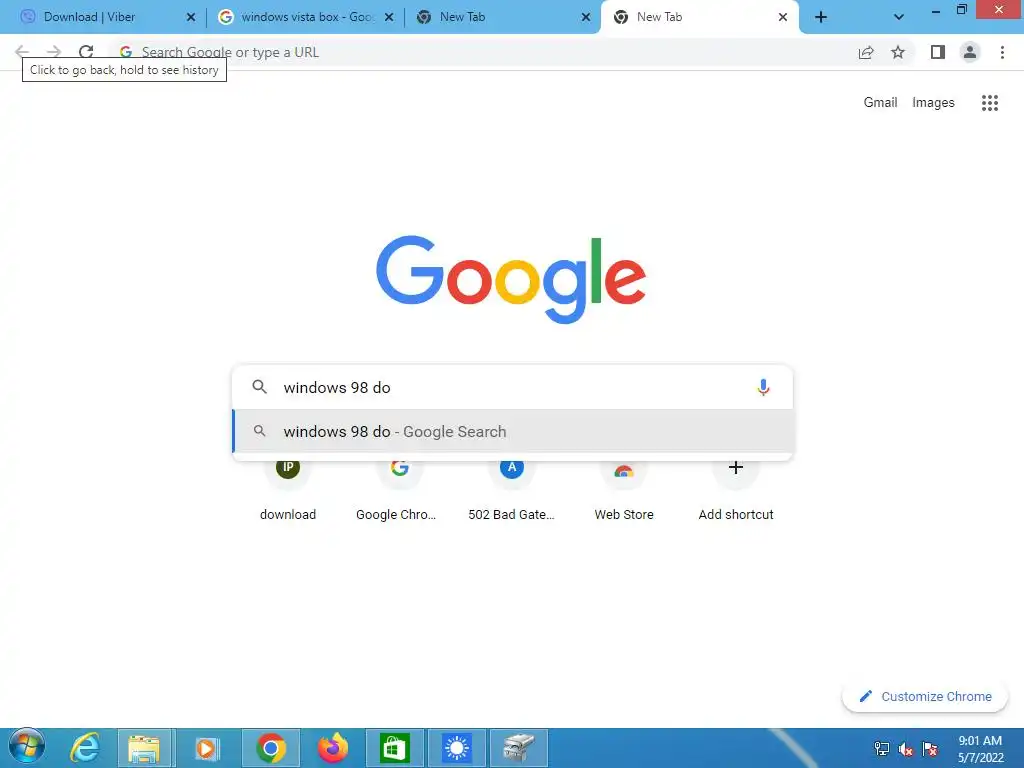Launch Internet Explorer from the taskbar
Screen dimensions: 1024x768
coord(85,748)
